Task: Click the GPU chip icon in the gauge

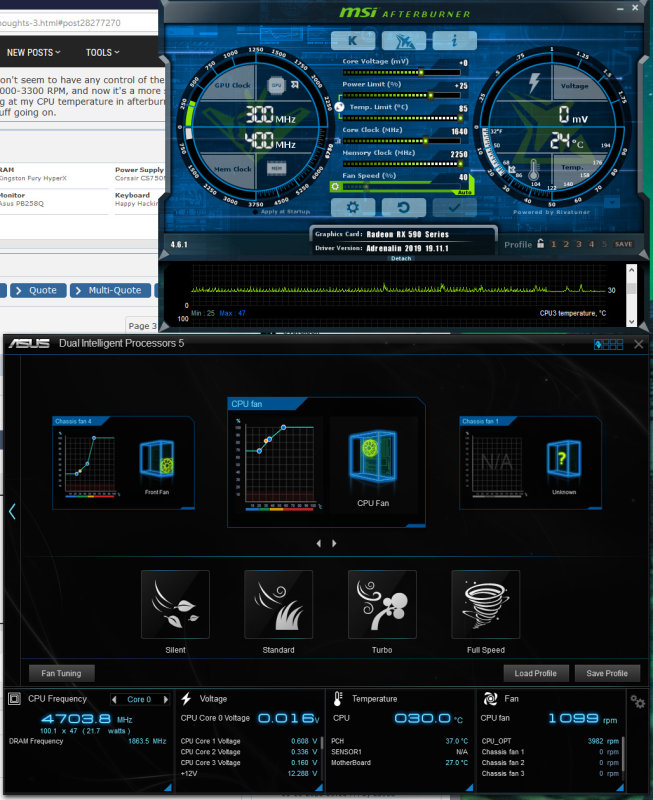Action: tap(277, 85)
